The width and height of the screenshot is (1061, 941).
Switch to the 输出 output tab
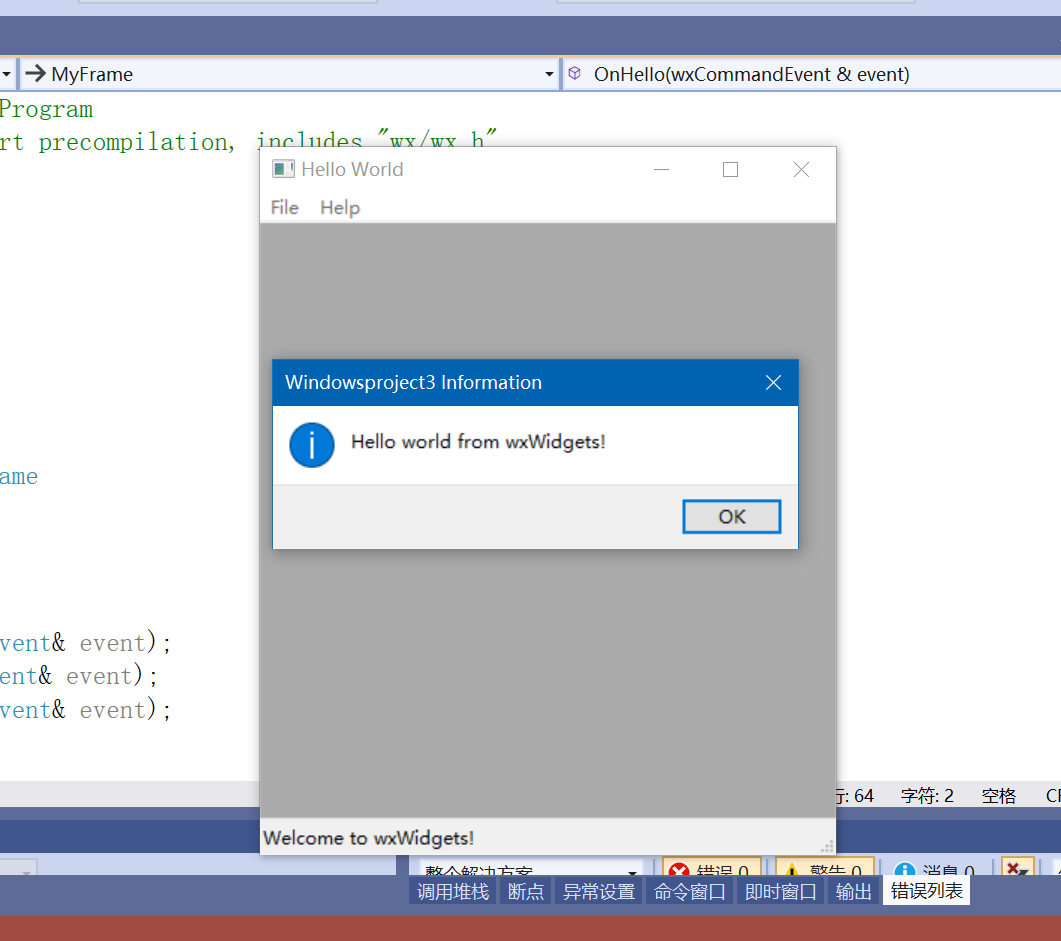(852, 890)
